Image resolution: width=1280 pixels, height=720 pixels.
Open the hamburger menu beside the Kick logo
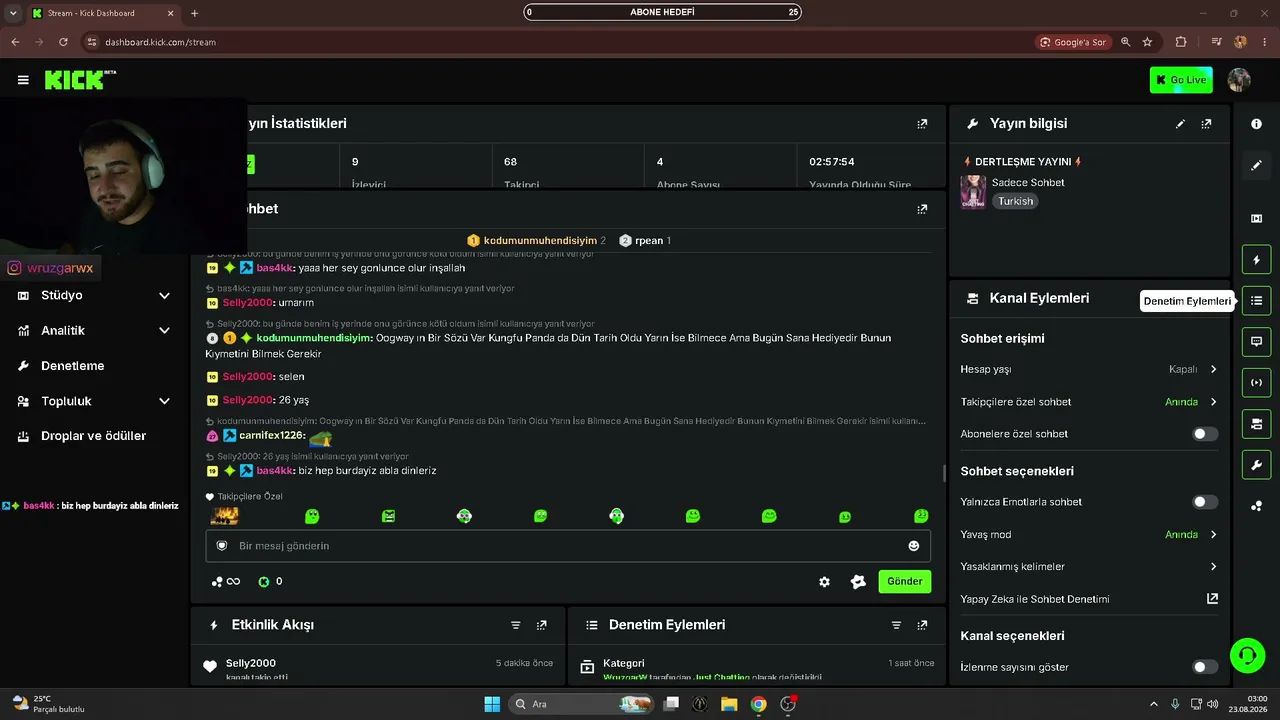23,80
